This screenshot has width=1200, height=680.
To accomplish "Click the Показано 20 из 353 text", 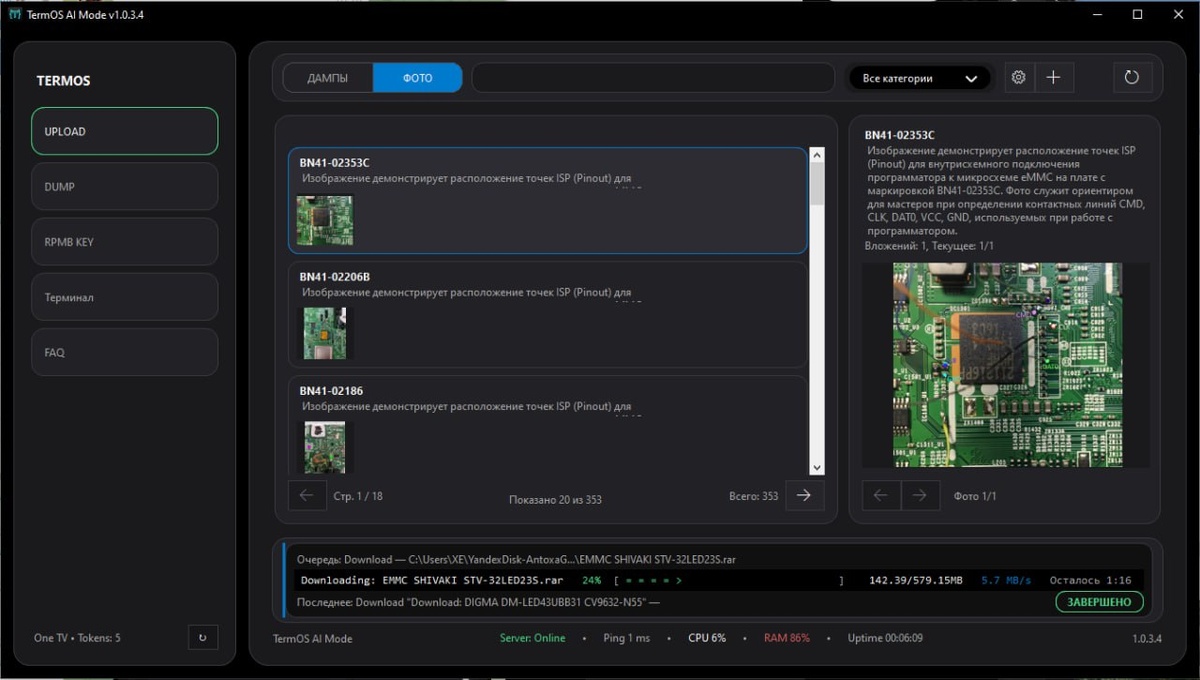I will [555, 499].
